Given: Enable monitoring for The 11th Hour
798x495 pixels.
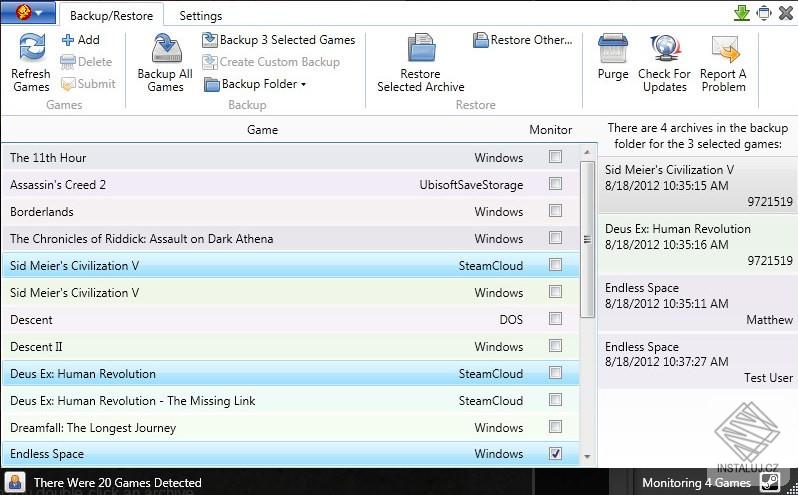Looking at the screenshot, I should pyautogui.click(x=555, y=157).
